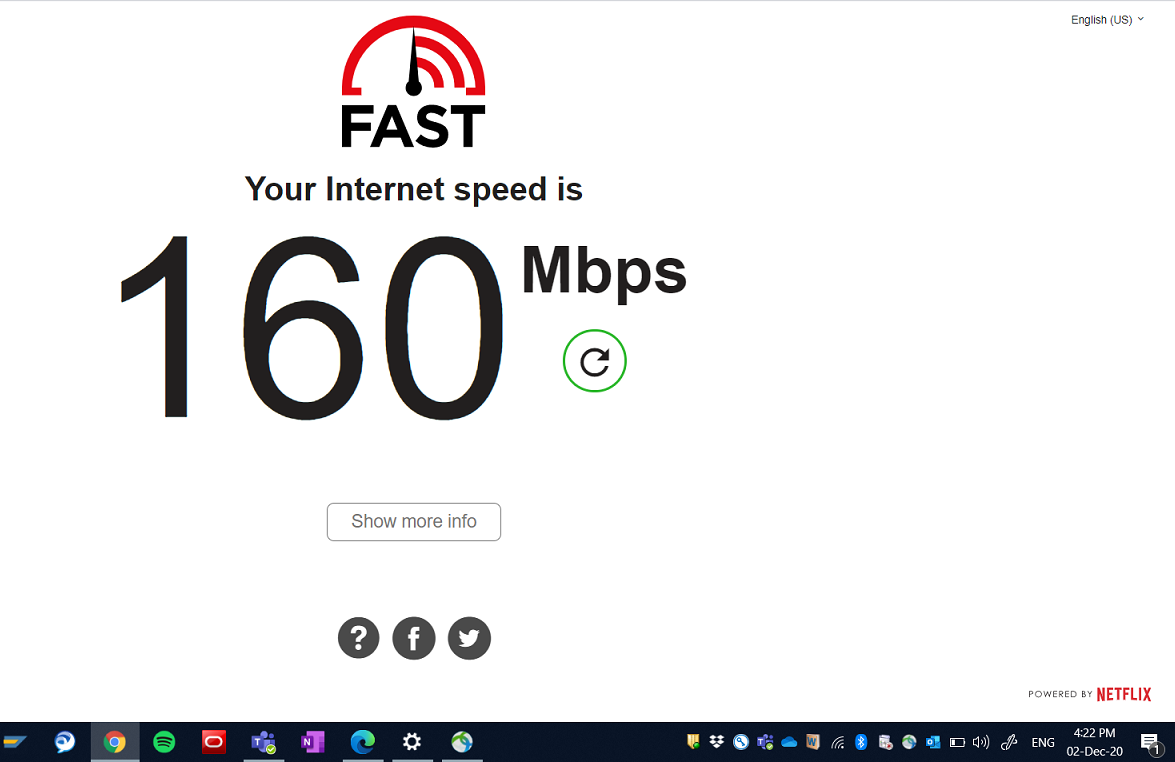Viewport: 1175px width, 762px height.
Task: Restart the speed test with refresh icon
Action: pyautogui.click(x=594, y=361)
